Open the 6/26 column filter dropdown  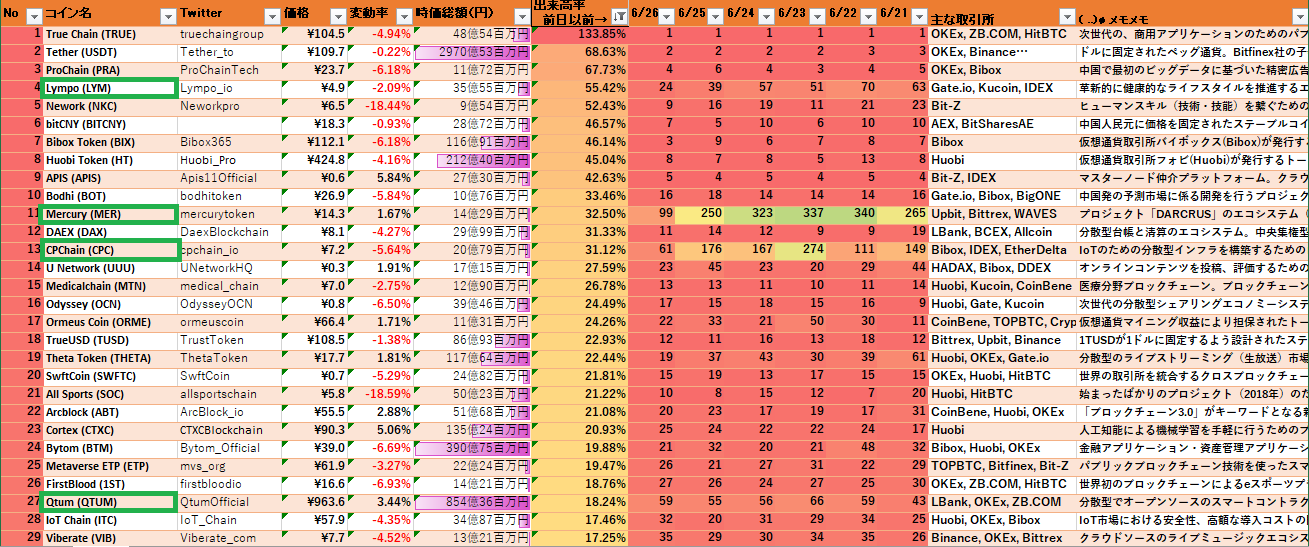[x=667, y=16]
